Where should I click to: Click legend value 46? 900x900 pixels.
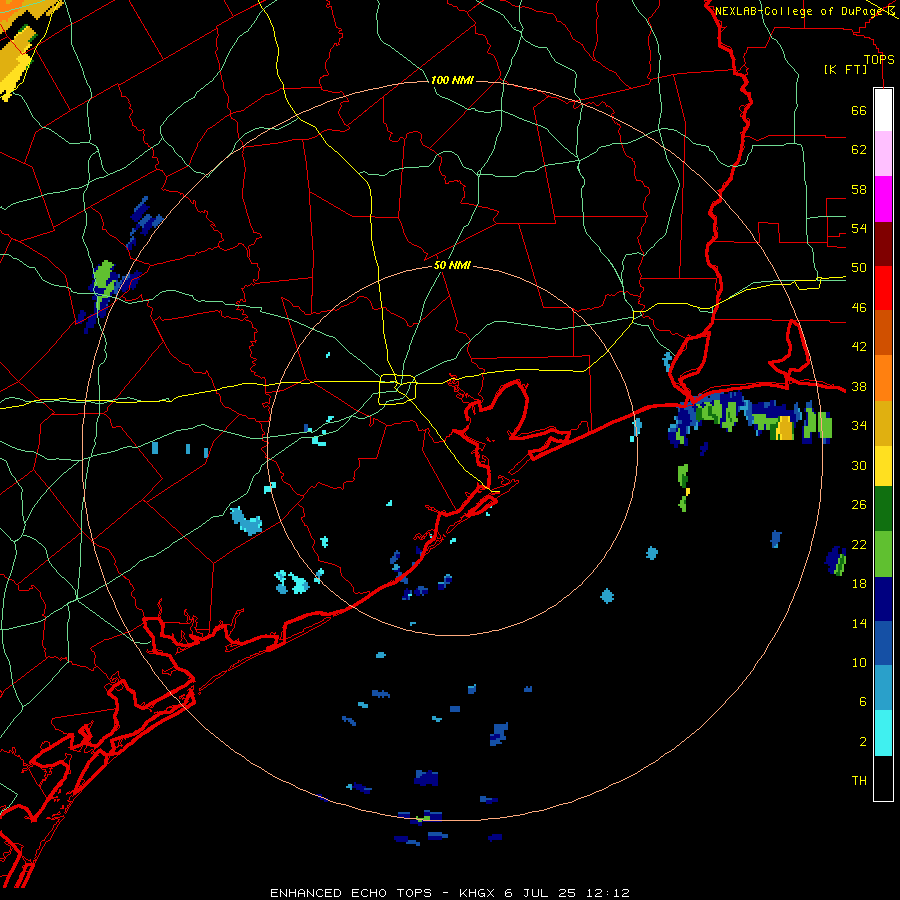[x=859, y=308]
